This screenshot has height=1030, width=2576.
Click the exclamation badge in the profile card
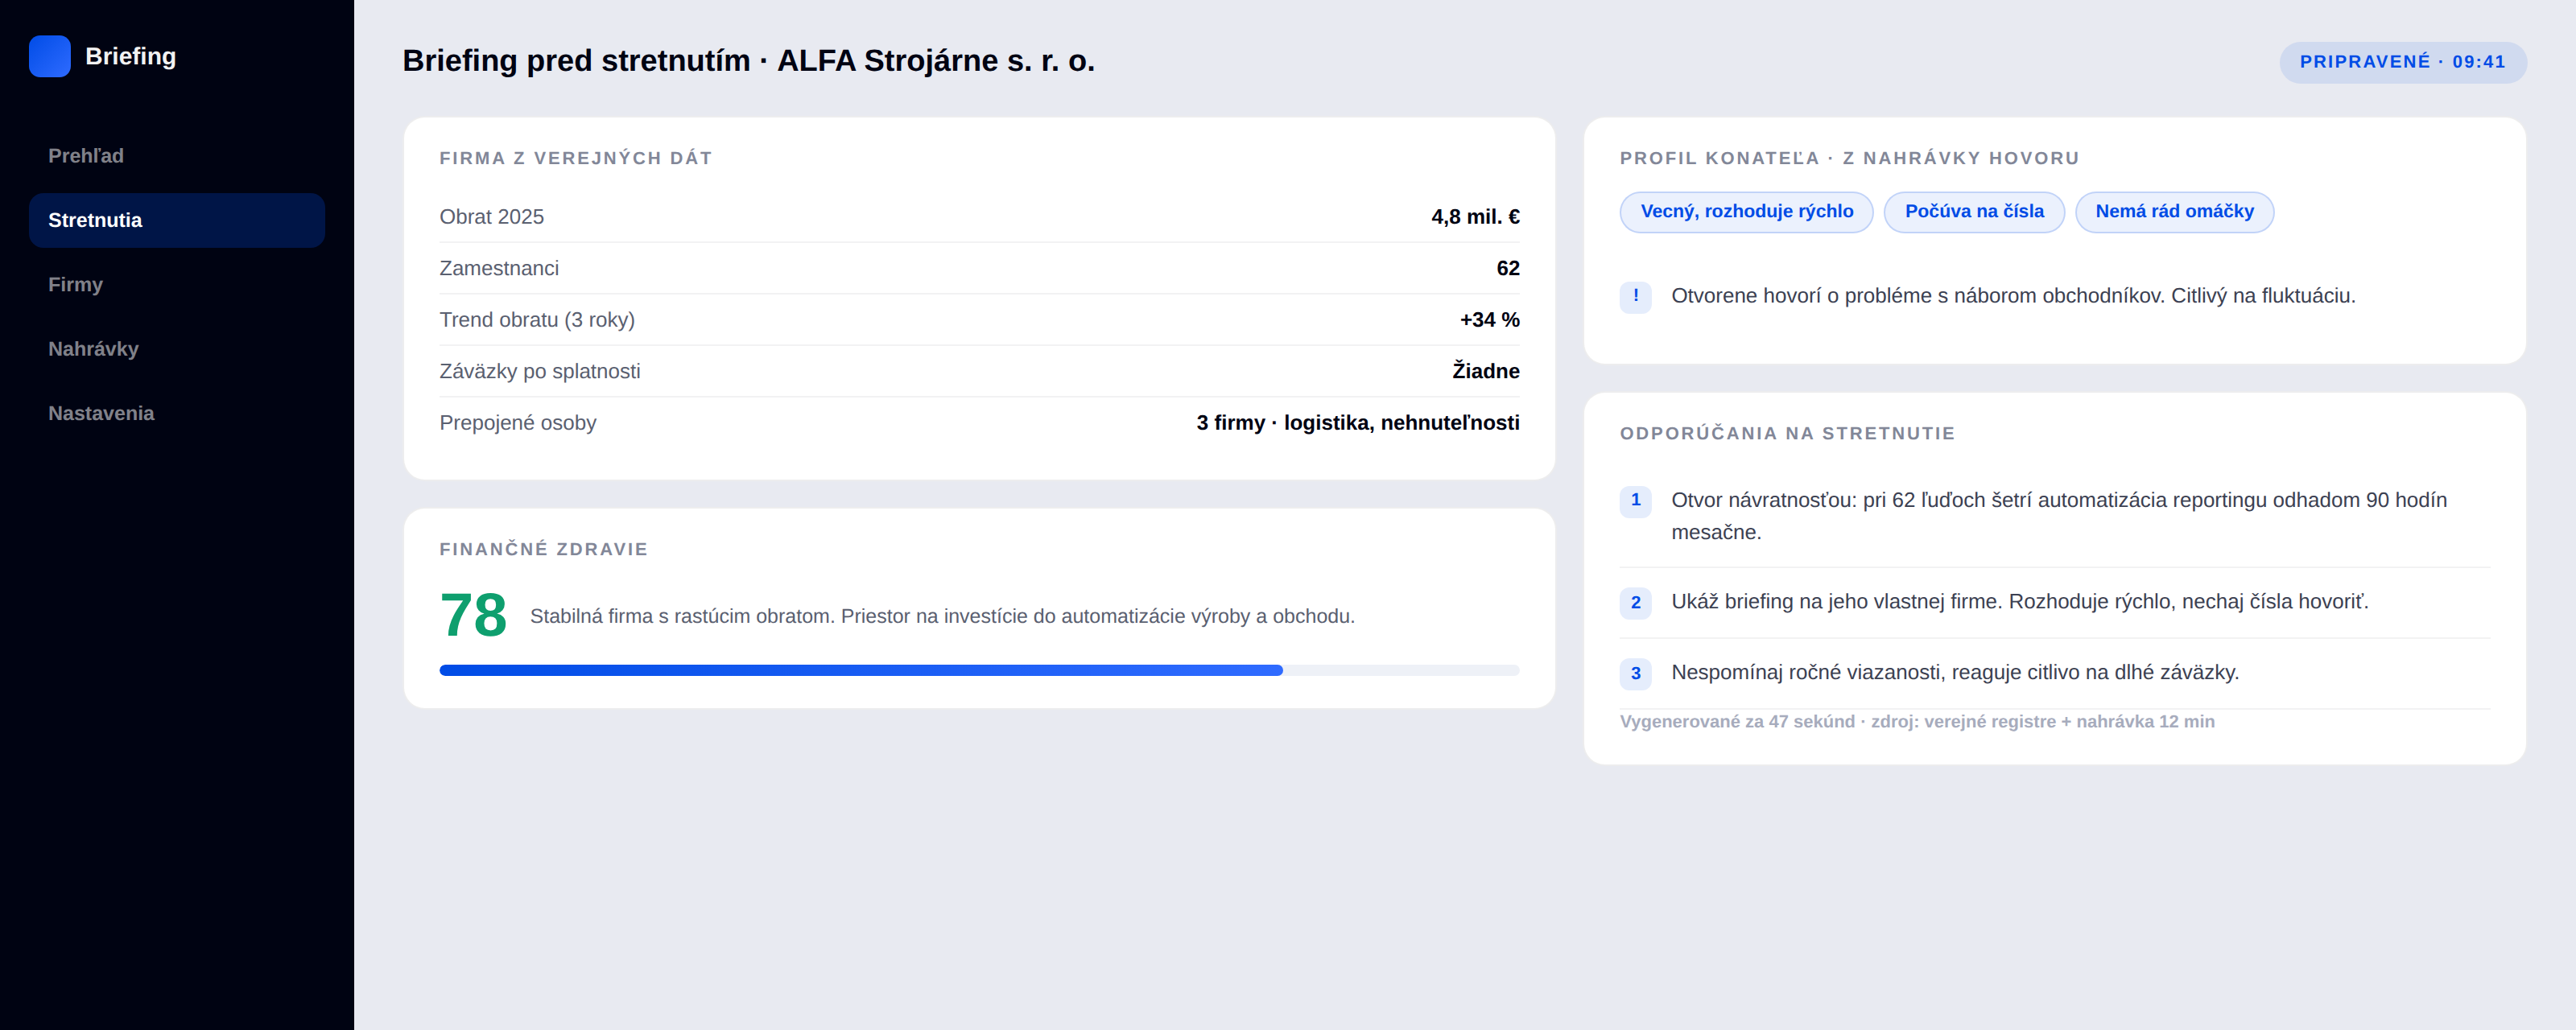pos(1635,296)
